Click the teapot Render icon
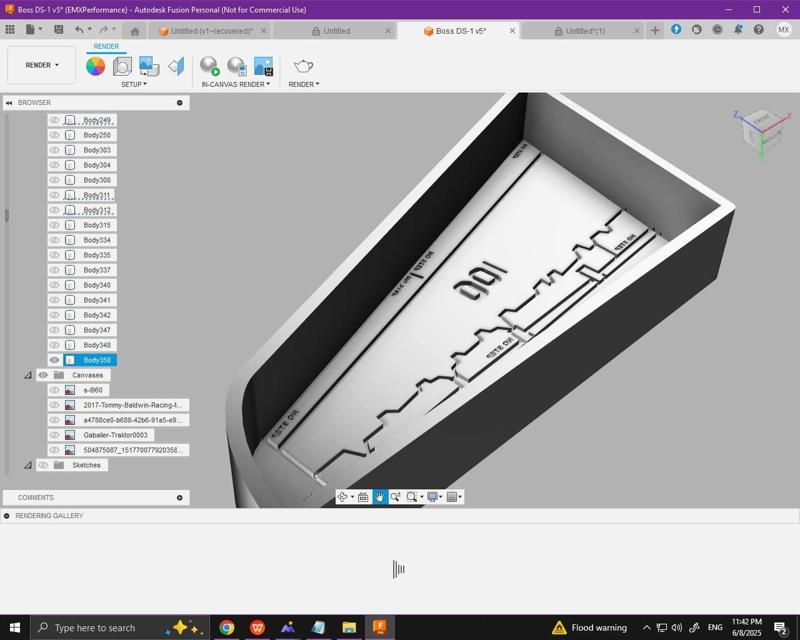 pos(303,66)
